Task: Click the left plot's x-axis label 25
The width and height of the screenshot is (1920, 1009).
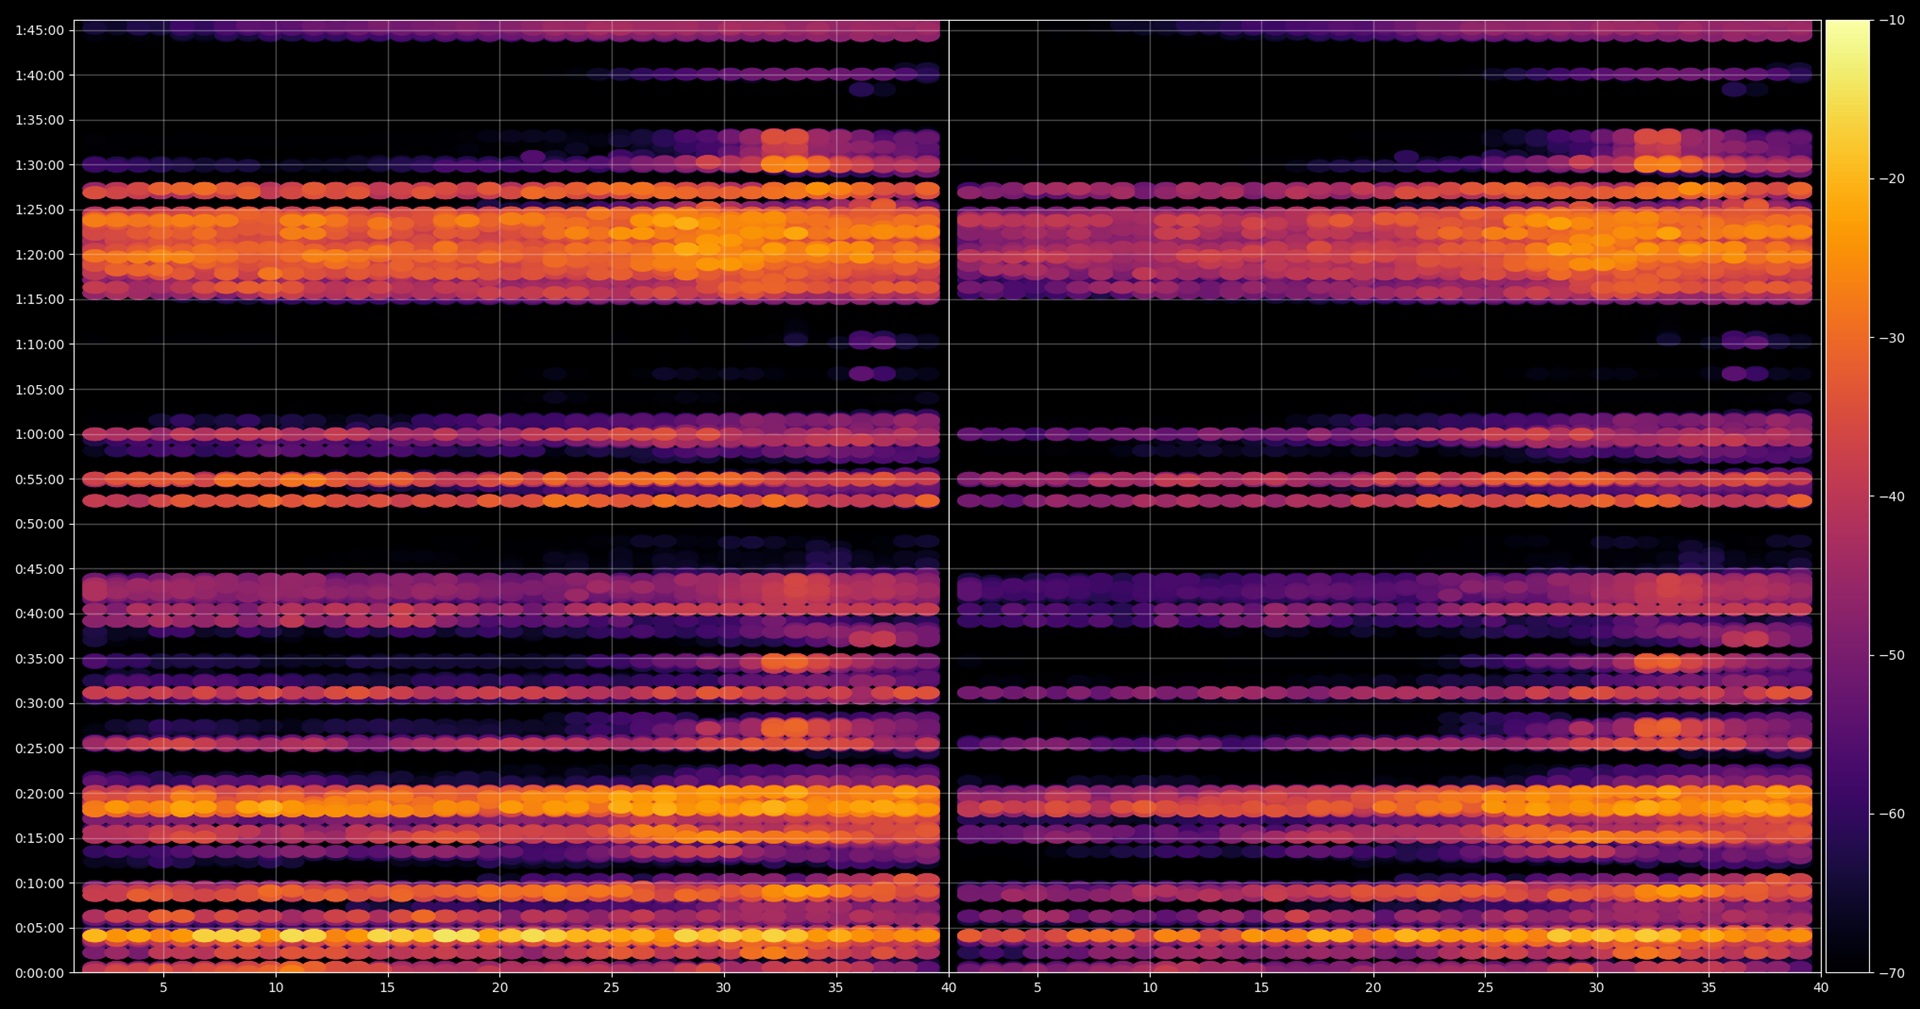Action: click(x=611, y=988)
